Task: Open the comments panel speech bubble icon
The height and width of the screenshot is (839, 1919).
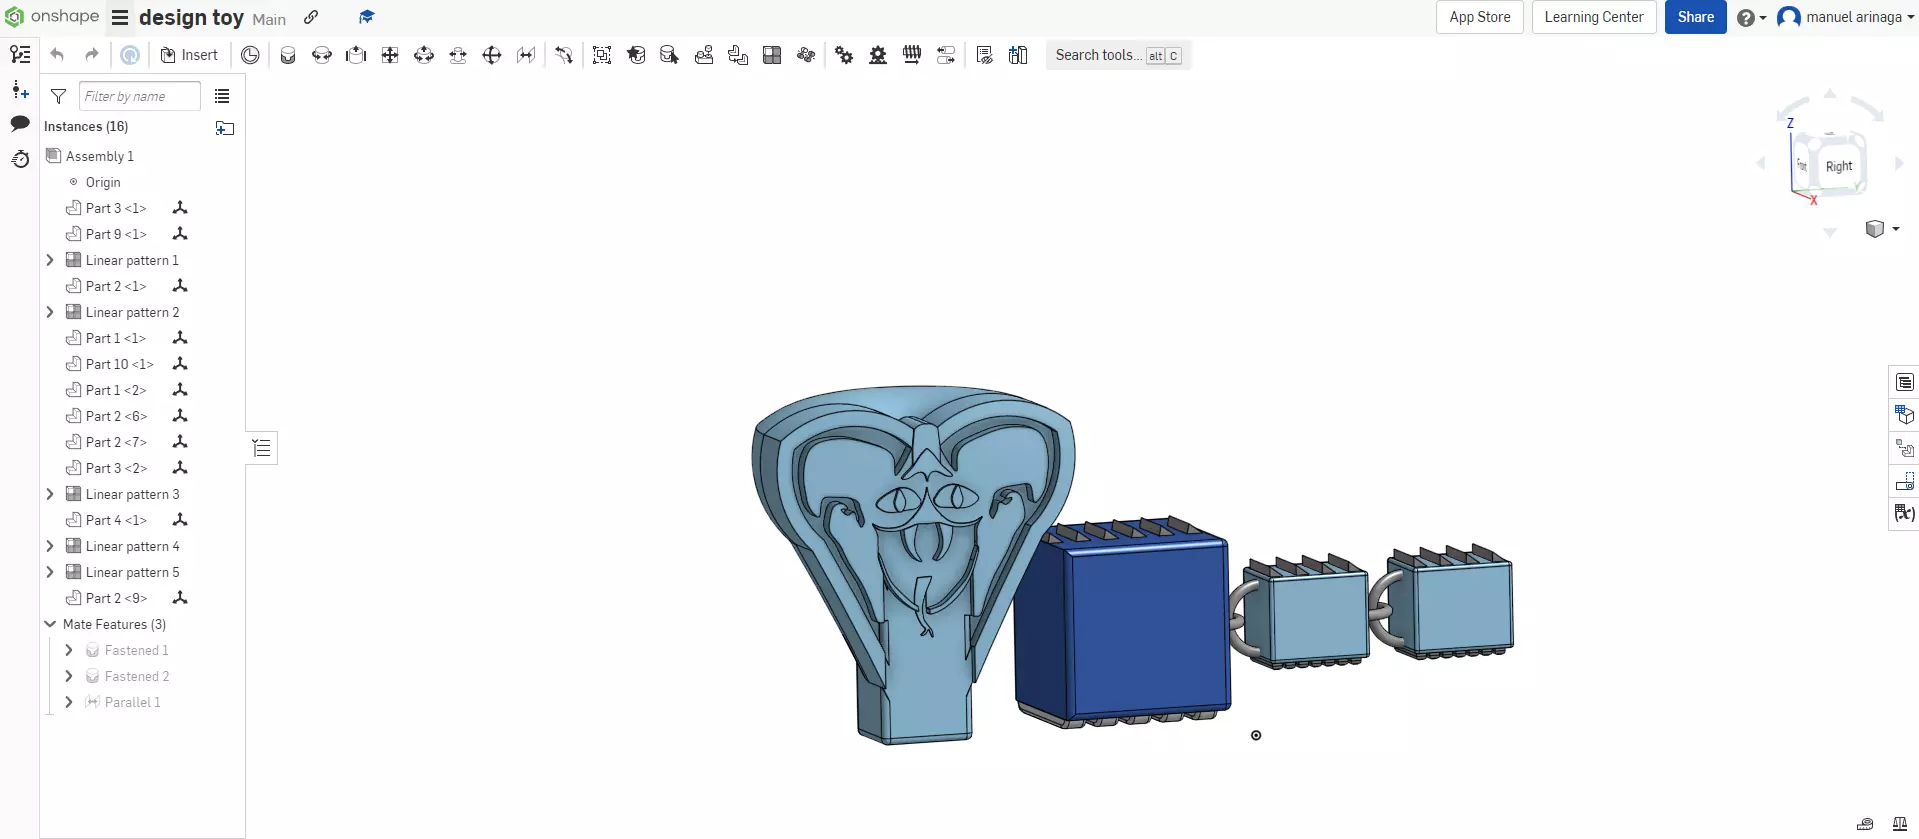Action: tap(20, 123)
